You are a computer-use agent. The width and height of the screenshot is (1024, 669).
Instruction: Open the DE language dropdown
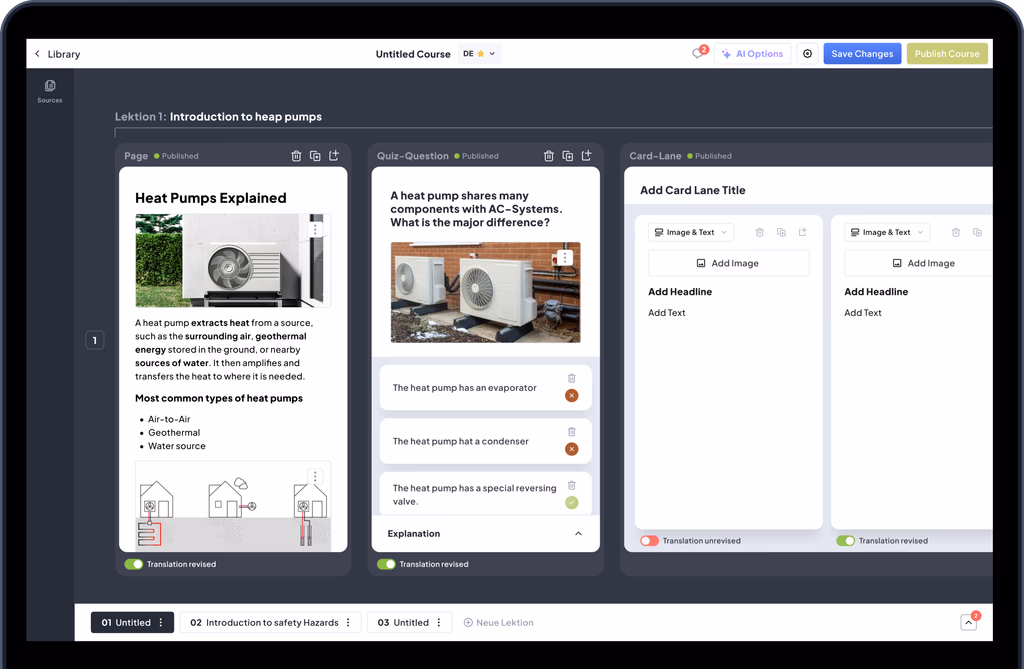coord(479,54)
